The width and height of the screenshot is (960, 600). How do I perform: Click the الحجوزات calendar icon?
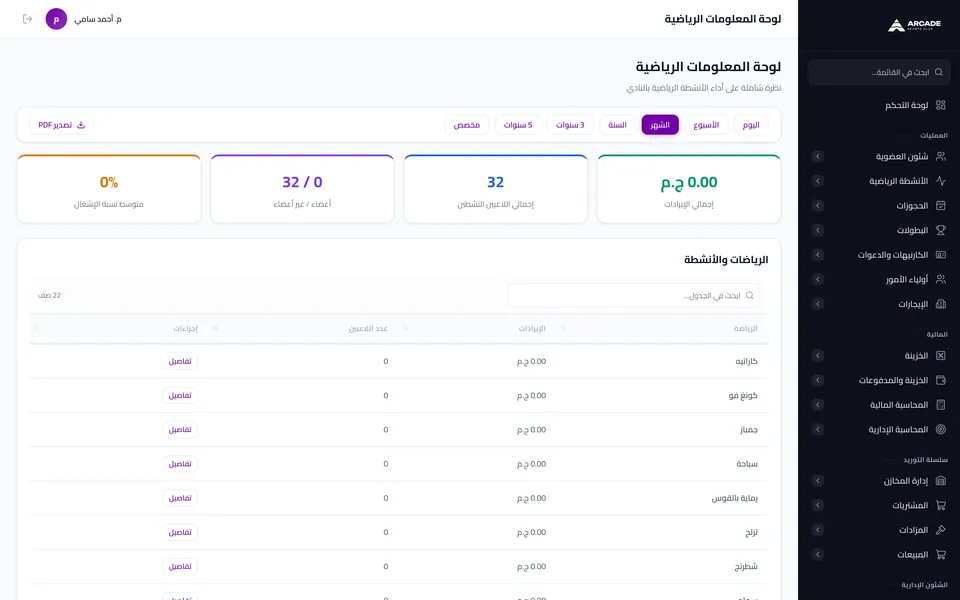coord(941,206)
